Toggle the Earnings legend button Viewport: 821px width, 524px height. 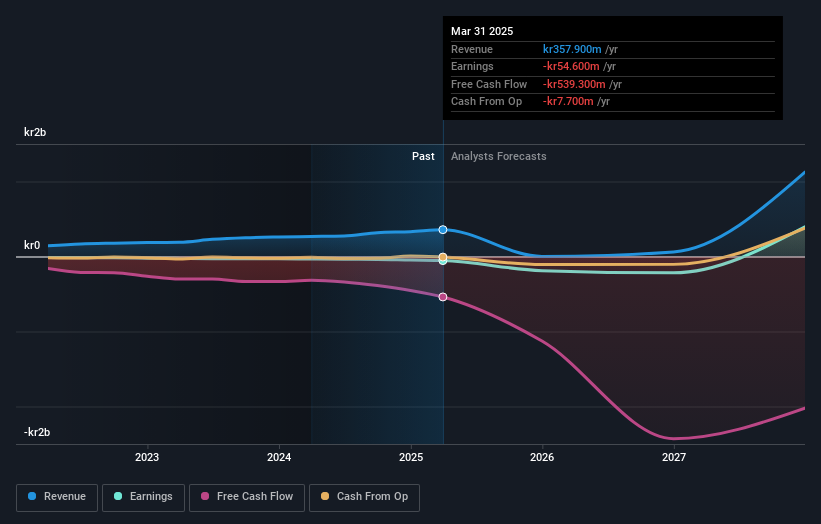point(143,497)
